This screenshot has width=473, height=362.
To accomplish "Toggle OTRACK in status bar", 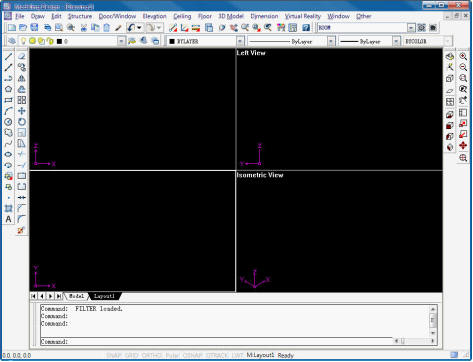I will (x=217, y=355).
